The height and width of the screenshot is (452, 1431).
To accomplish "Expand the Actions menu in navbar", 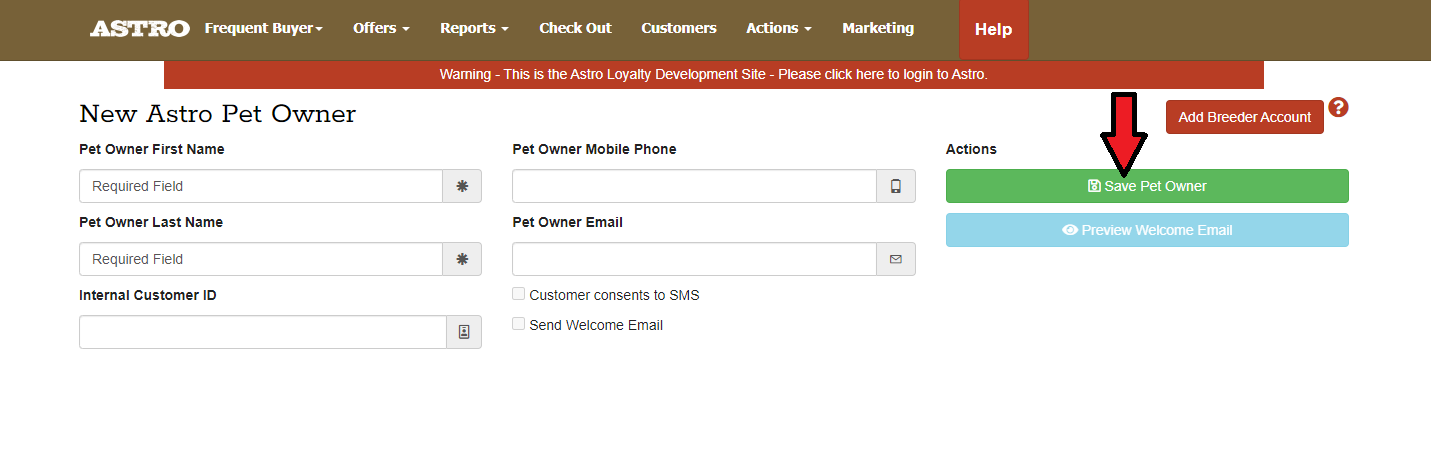I will point(778,29).
